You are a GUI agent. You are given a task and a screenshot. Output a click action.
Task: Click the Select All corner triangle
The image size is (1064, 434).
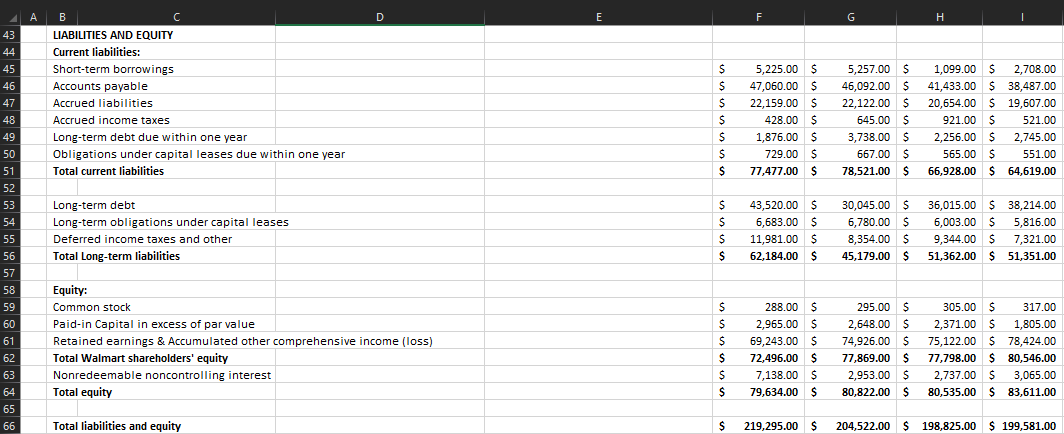tap(13, 18)
